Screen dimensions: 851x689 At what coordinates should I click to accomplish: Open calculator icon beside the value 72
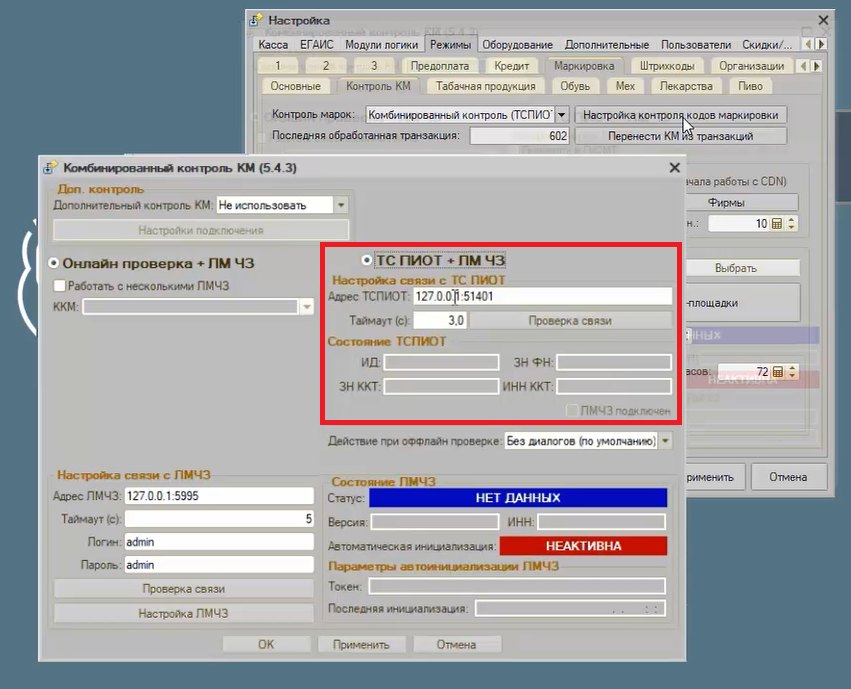pyautogui.click(x=777, y=372)
